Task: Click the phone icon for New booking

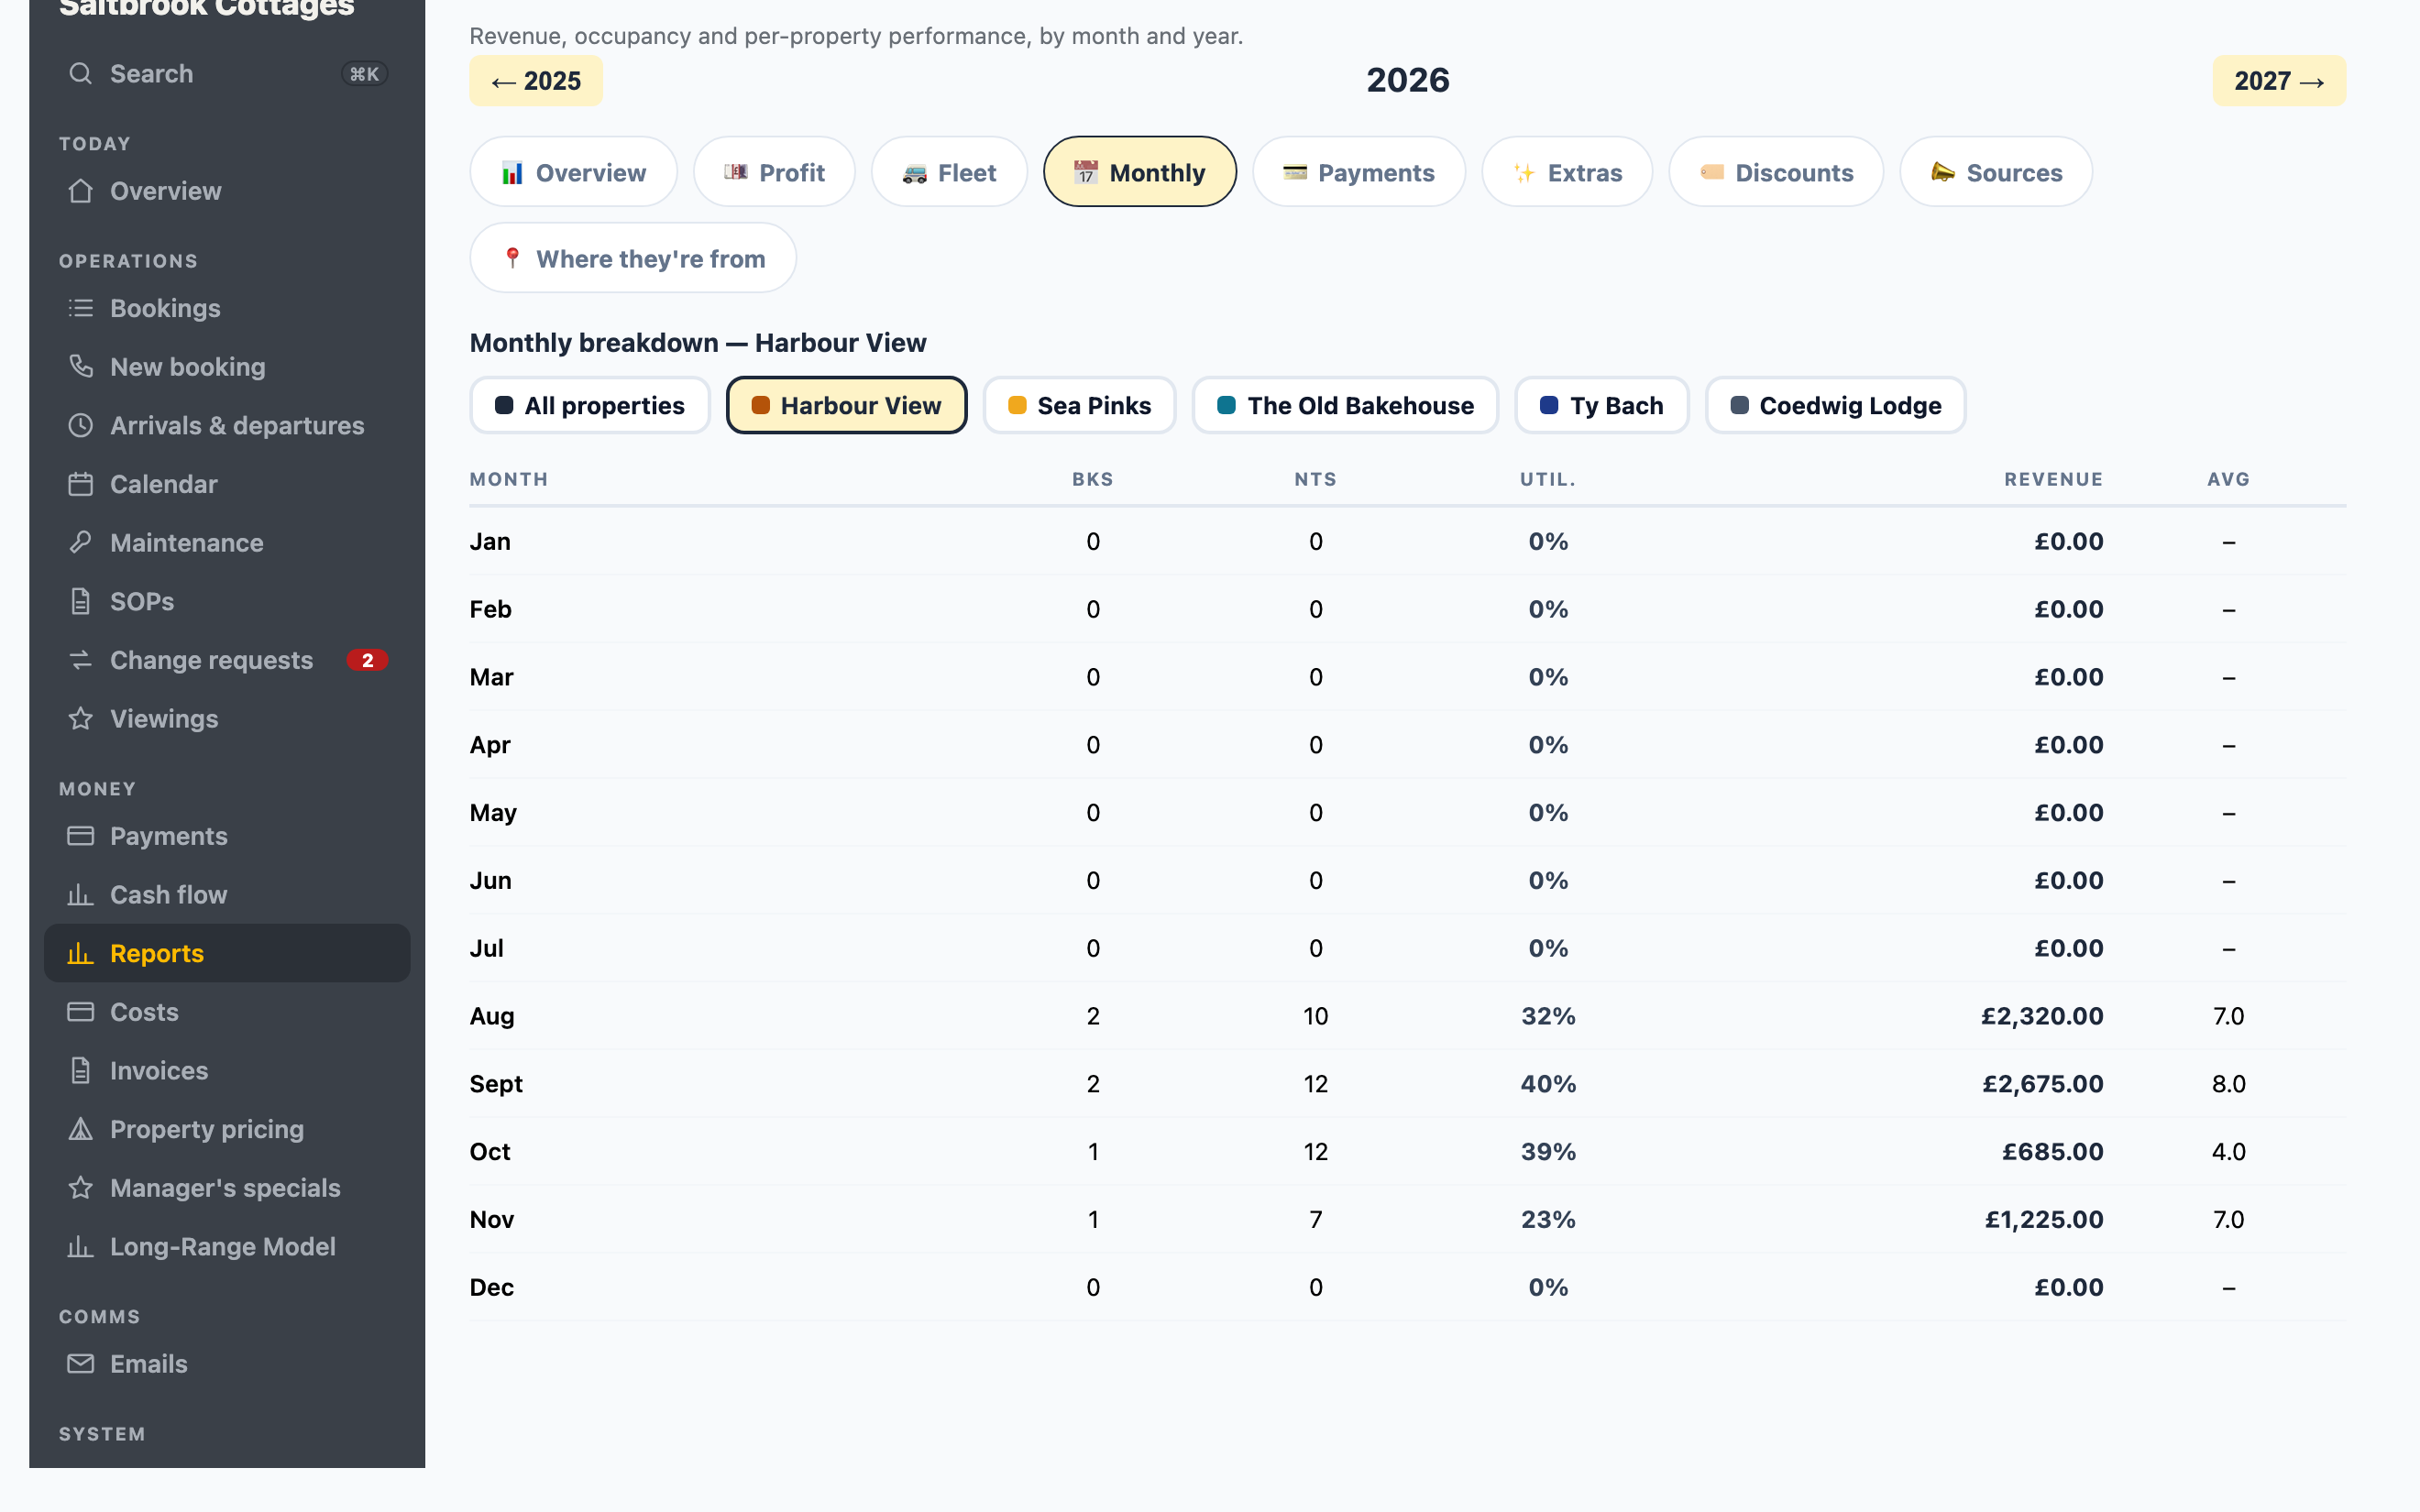Action: 80,367
